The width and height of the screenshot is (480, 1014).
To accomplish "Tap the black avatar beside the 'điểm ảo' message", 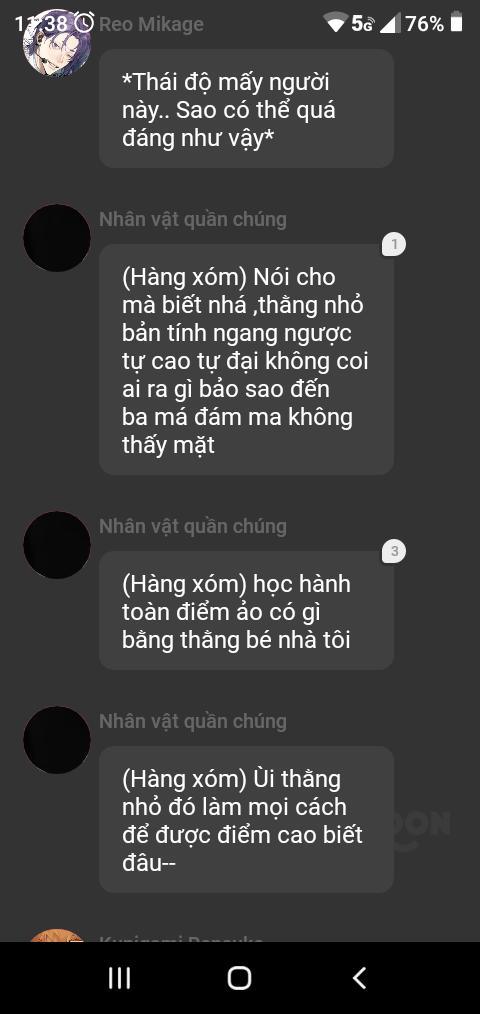I will tap(57, 545).
